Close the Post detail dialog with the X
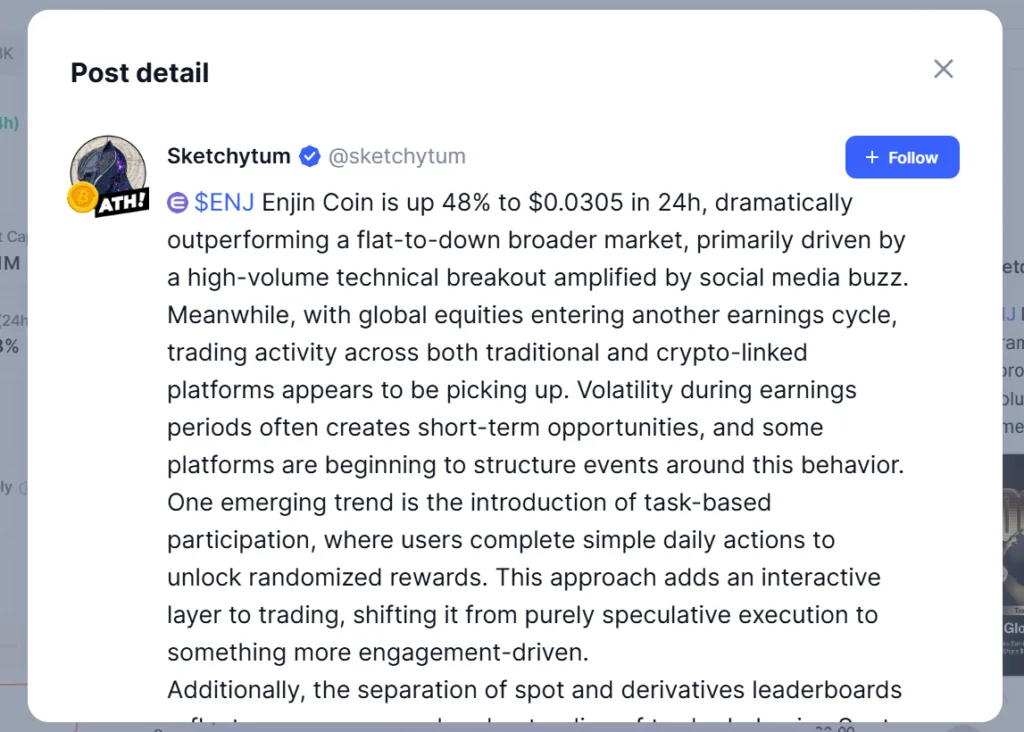 tap(943, 69)
